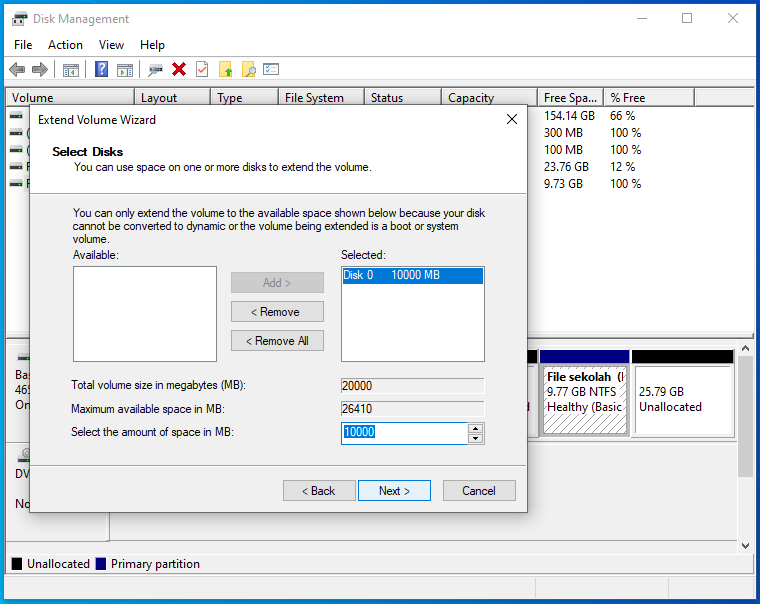This screenshot has height=604, width=760.
Task: Open the View menu
Action: (x=111, y=45)
